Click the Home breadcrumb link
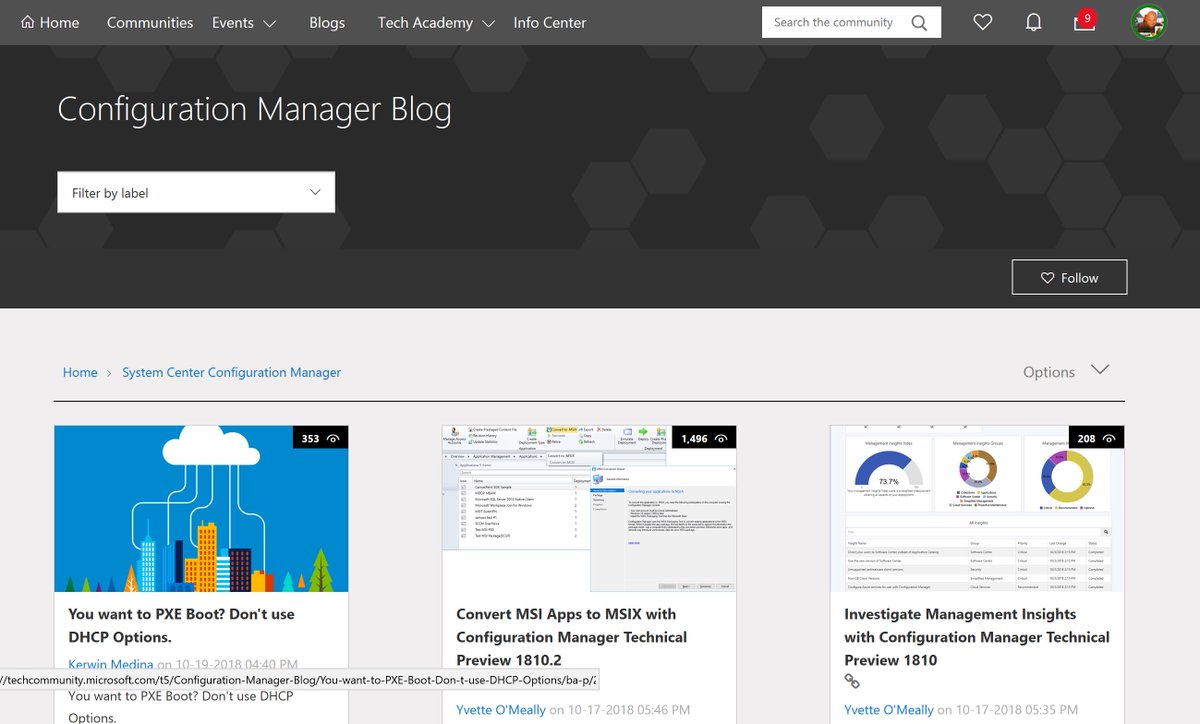Screen dimensions: 1200x724 coord(80,372)
